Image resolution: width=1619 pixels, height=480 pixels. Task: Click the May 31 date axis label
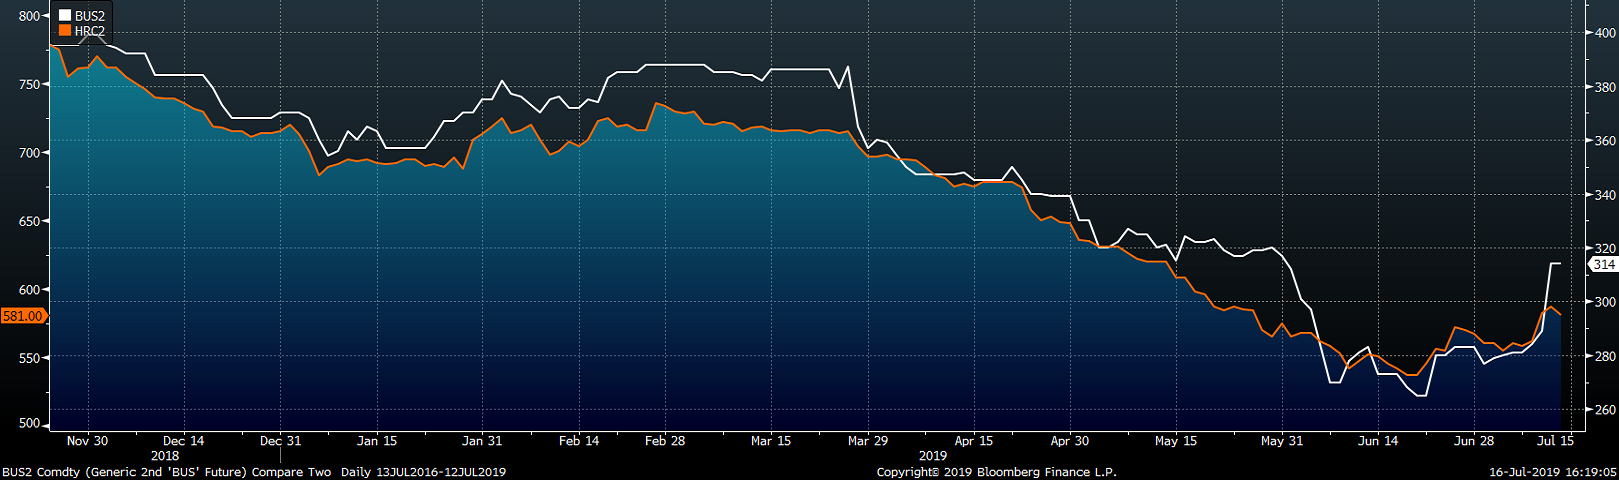pos(1282,441)
